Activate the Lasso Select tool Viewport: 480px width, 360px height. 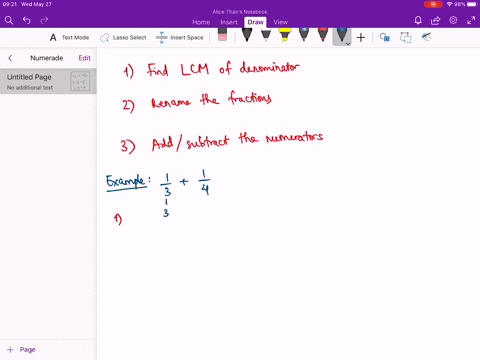[x=123, y=37]
